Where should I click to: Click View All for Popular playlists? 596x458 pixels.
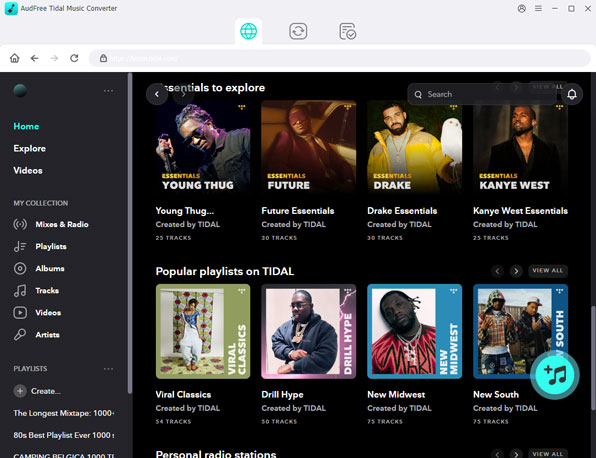548,271
